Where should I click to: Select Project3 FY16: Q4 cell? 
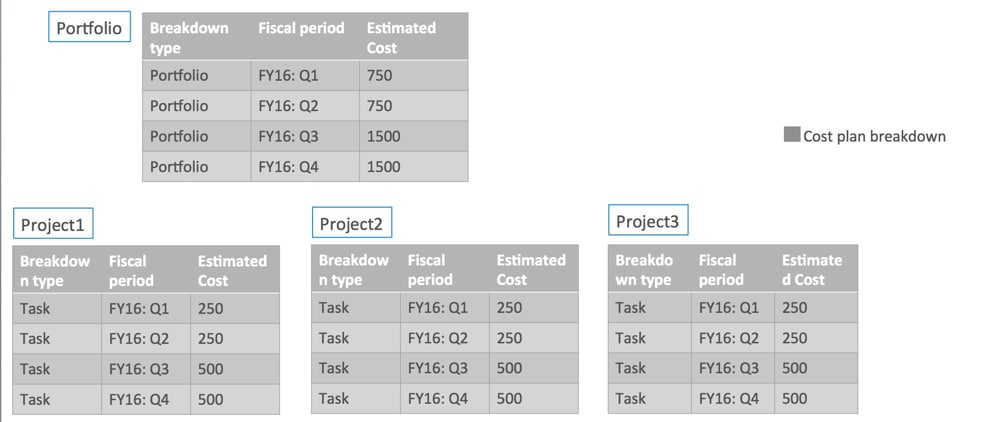(733, 399)
